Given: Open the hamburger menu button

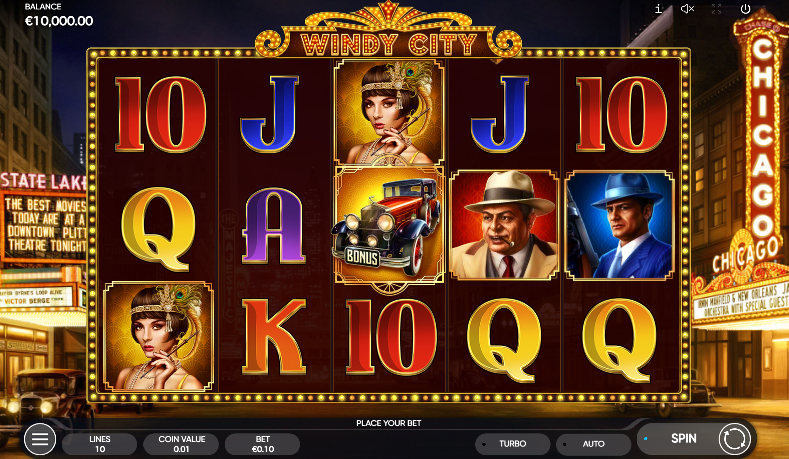Looking at the screenshot, I should coord(40,439).
